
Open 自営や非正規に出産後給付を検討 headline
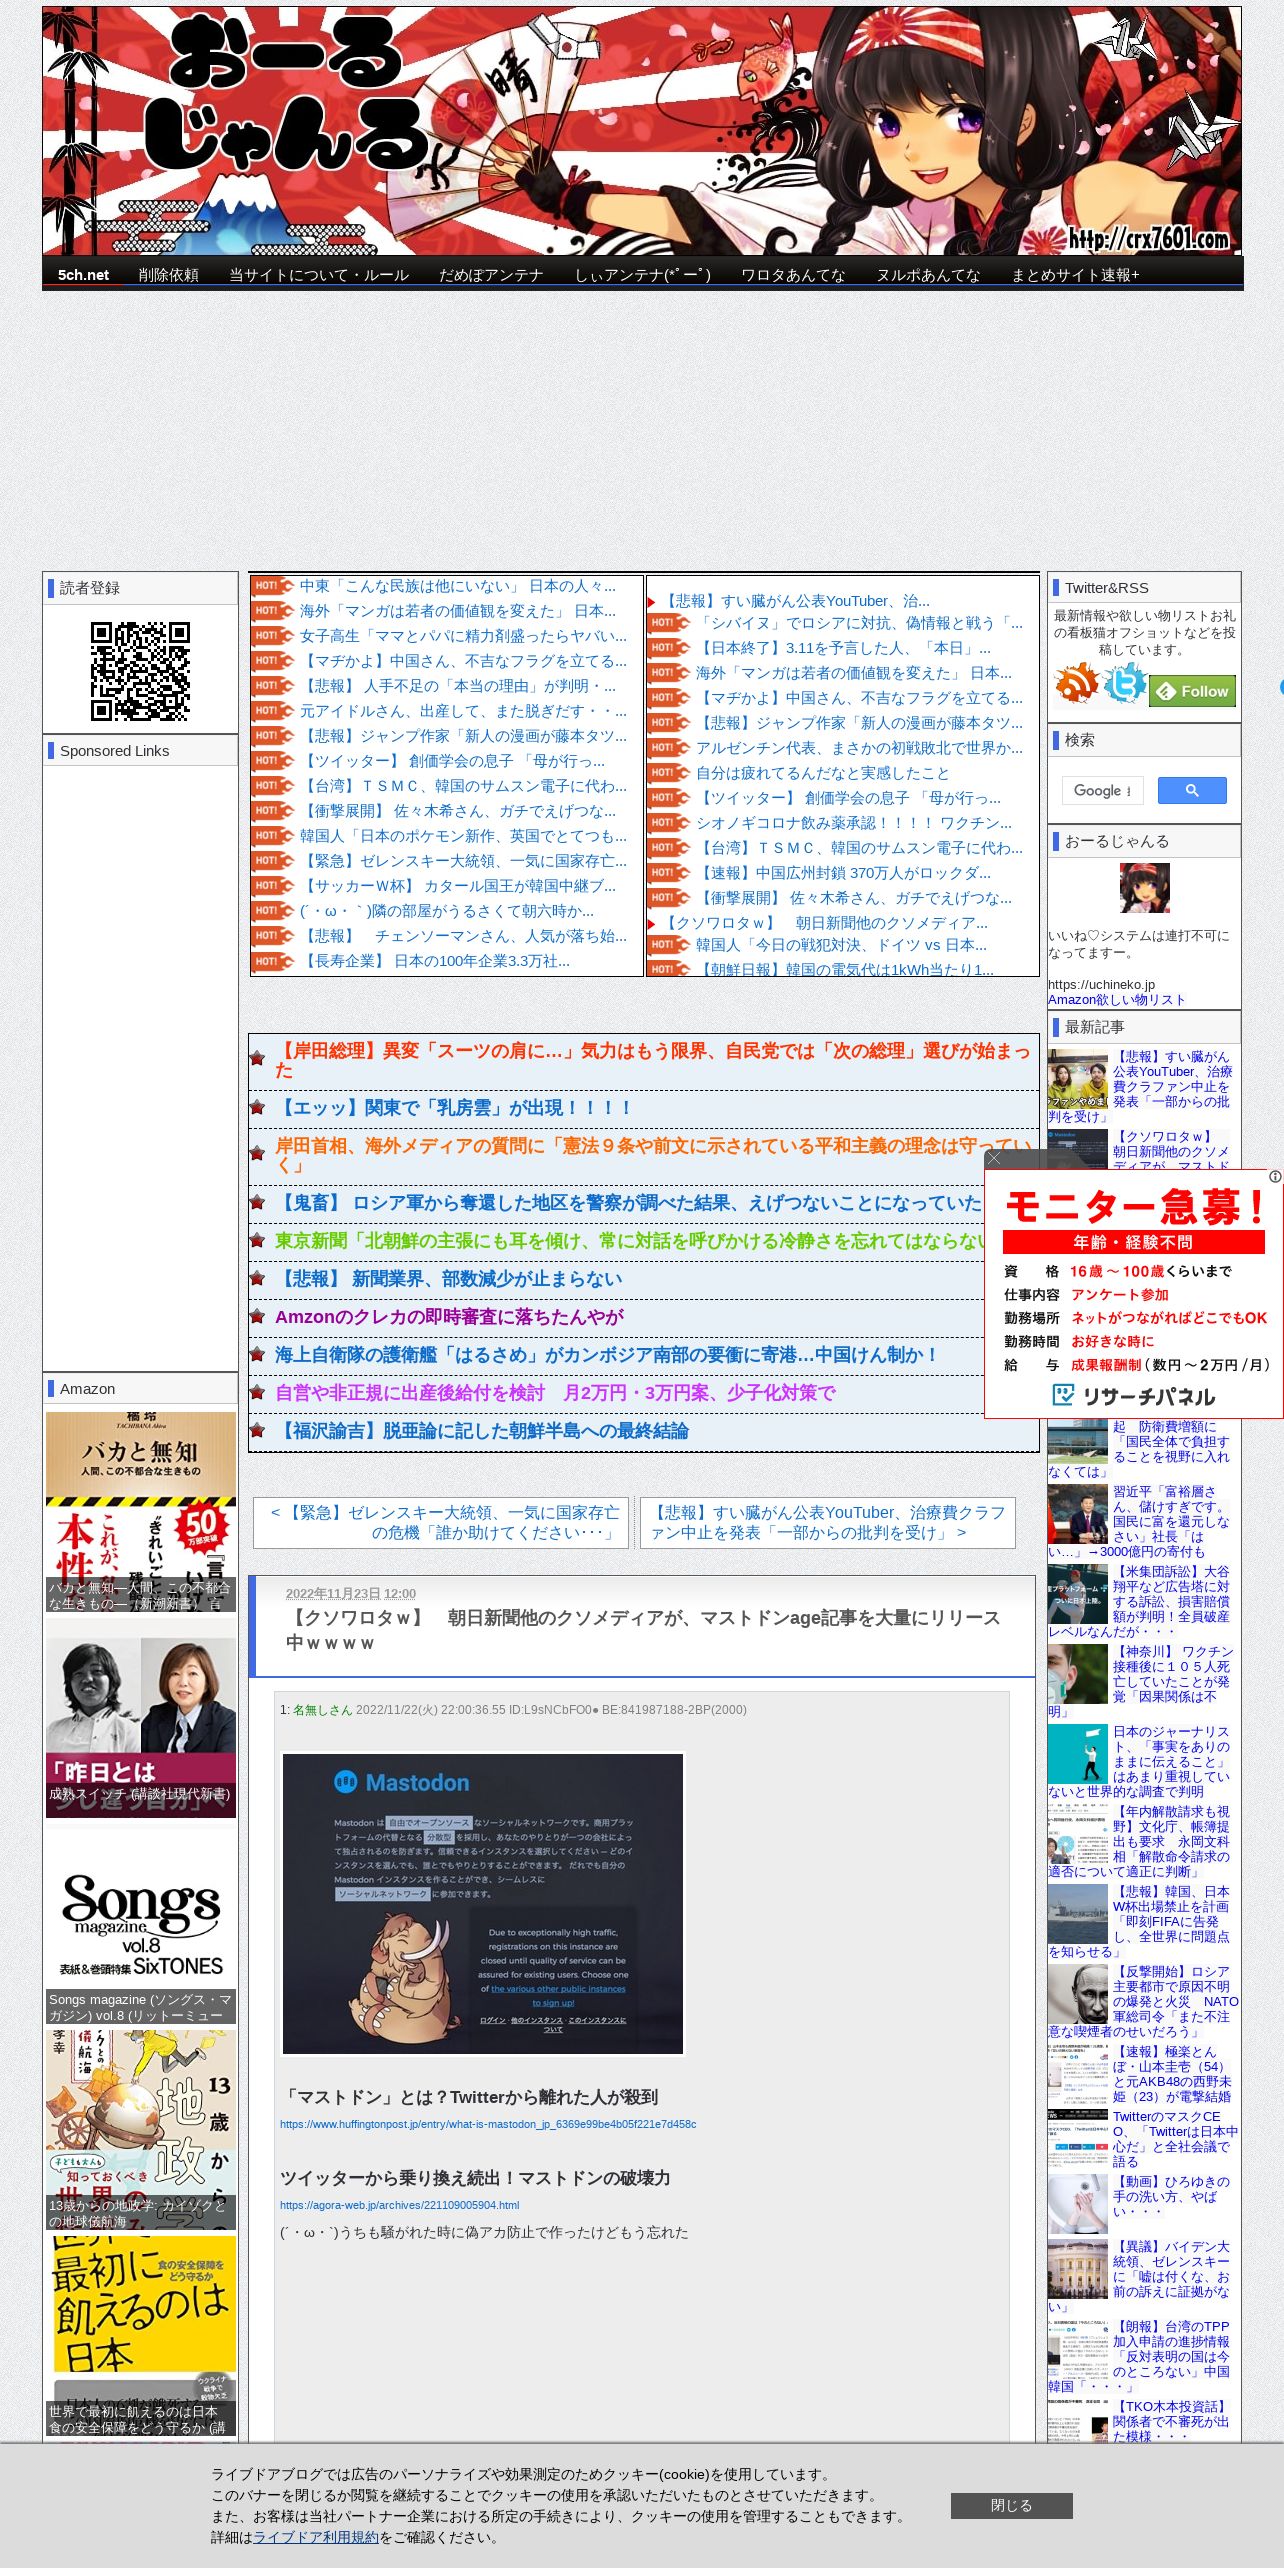[x=555, y=1393]
